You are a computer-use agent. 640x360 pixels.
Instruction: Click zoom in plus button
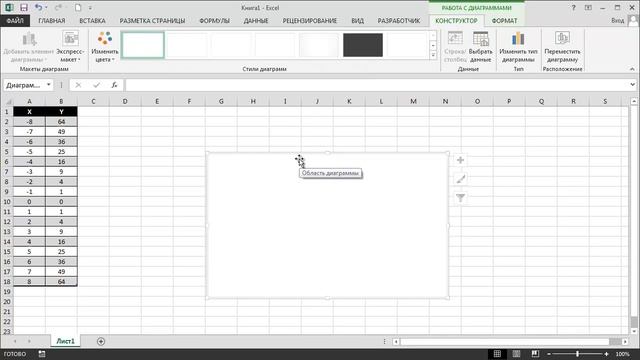click(607, 354)
